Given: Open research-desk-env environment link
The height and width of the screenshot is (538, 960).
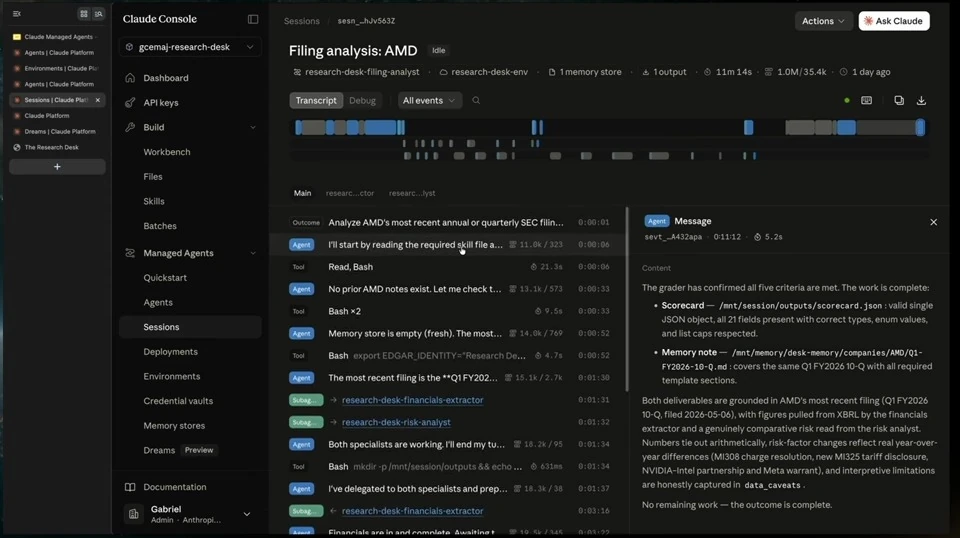Looking at the screenshot, I should [x=484, y=72].
